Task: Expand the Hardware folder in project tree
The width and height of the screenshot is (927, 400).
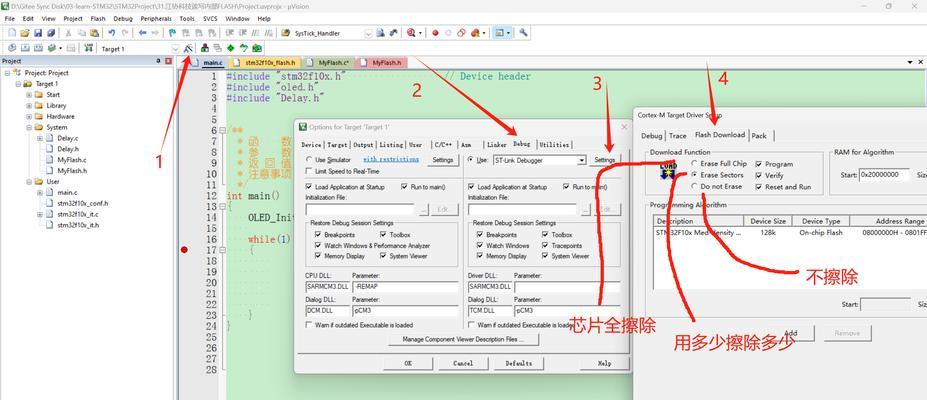Action: tap(29, 116)
